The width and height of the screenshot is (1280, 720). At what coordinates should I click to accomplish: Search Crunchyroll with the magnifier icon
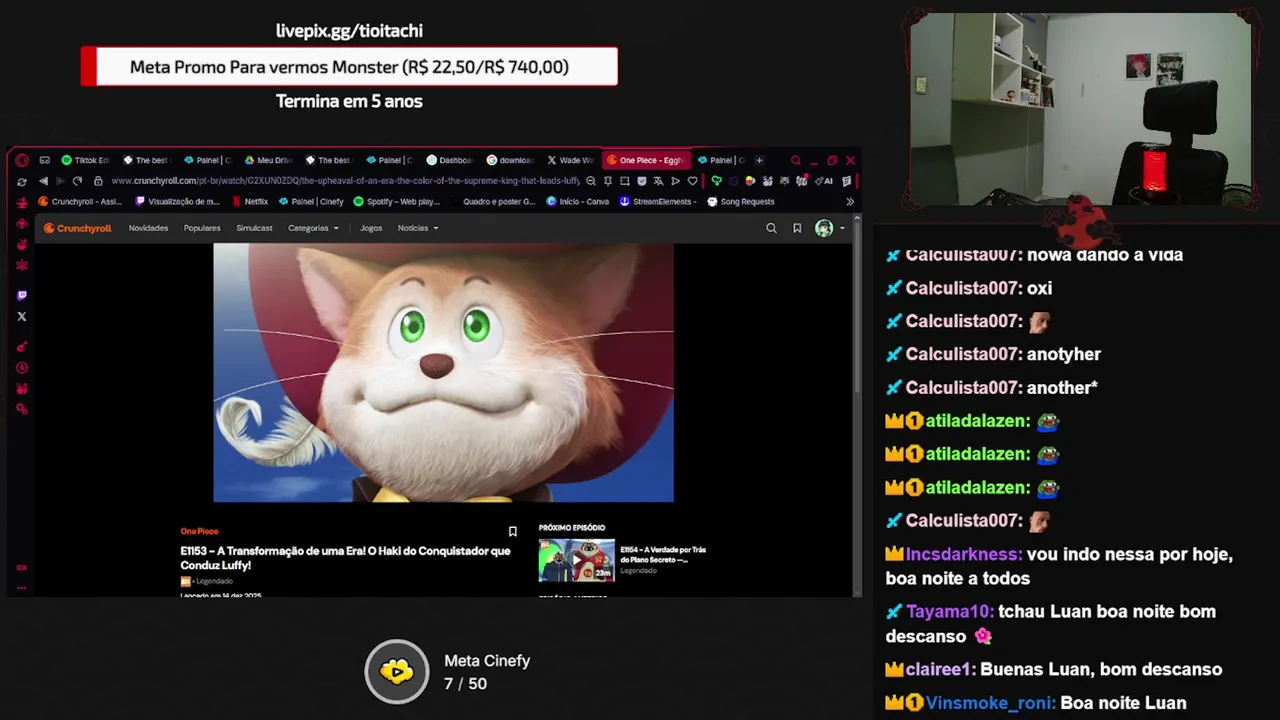771,228
